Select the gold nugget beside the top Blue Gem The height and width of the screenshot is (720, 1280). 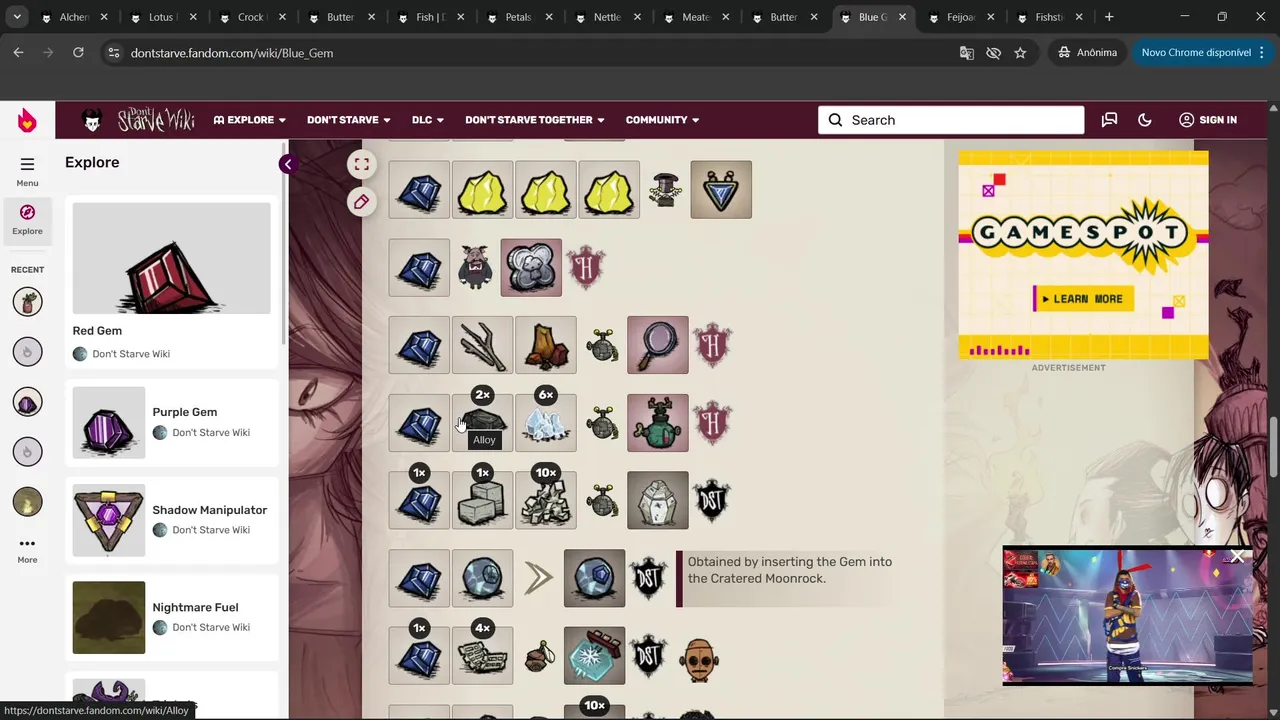483,189
